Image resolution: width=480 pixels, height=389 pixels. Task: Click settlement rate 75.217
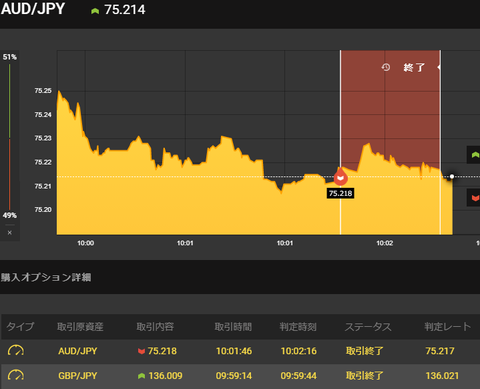pos(440,351)
